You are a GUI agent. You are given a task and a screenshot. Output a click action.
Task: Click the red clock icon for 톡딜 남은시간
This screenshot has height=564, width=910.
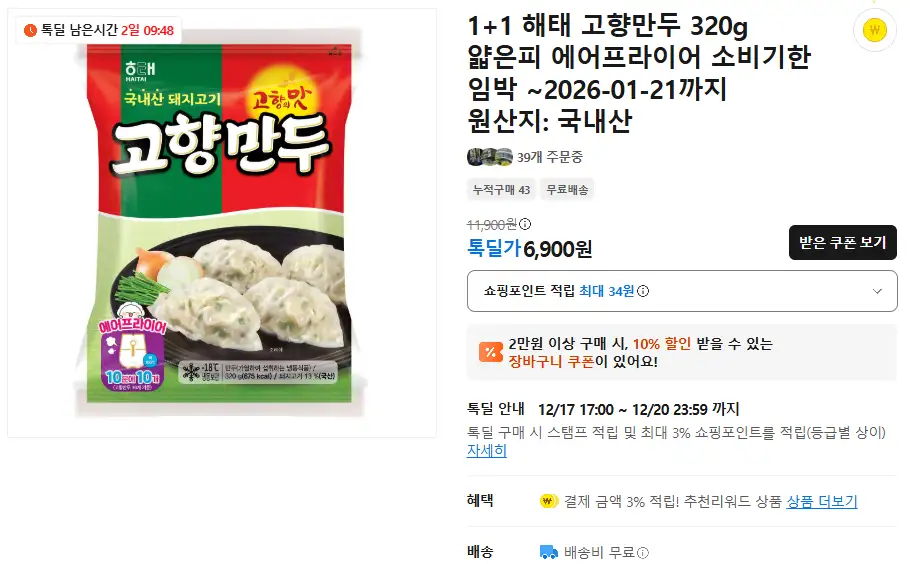tap(30, 30)
